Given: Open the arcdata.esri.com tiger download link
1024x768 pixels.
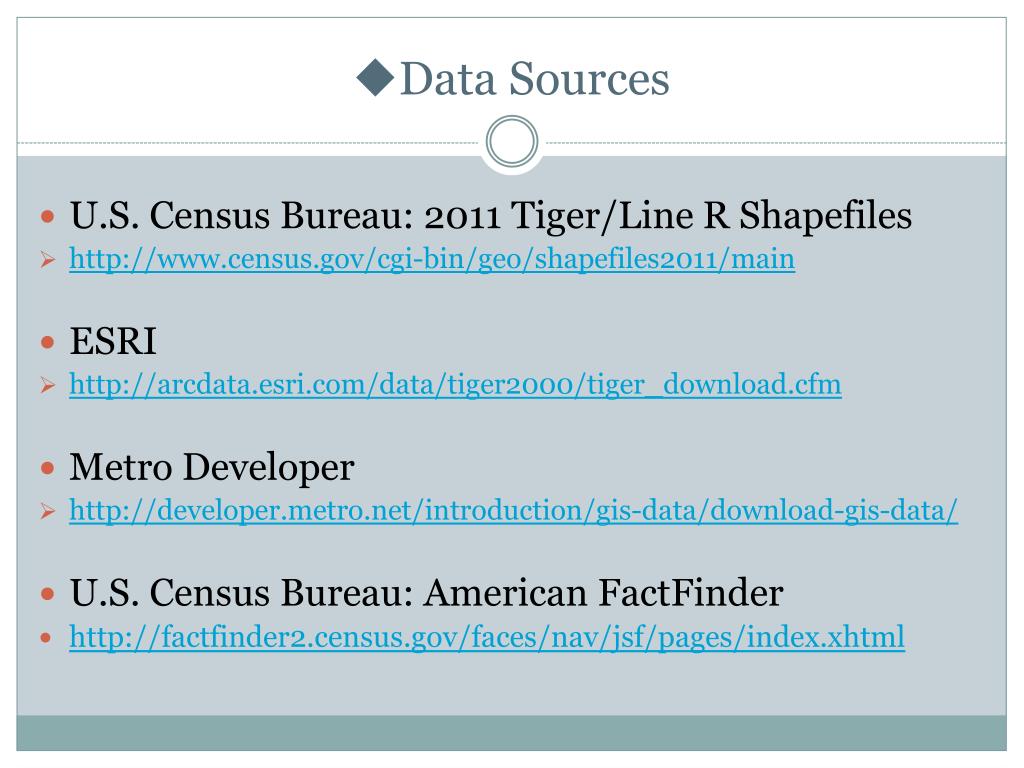Looking at the screenshot, I should 455,385.
